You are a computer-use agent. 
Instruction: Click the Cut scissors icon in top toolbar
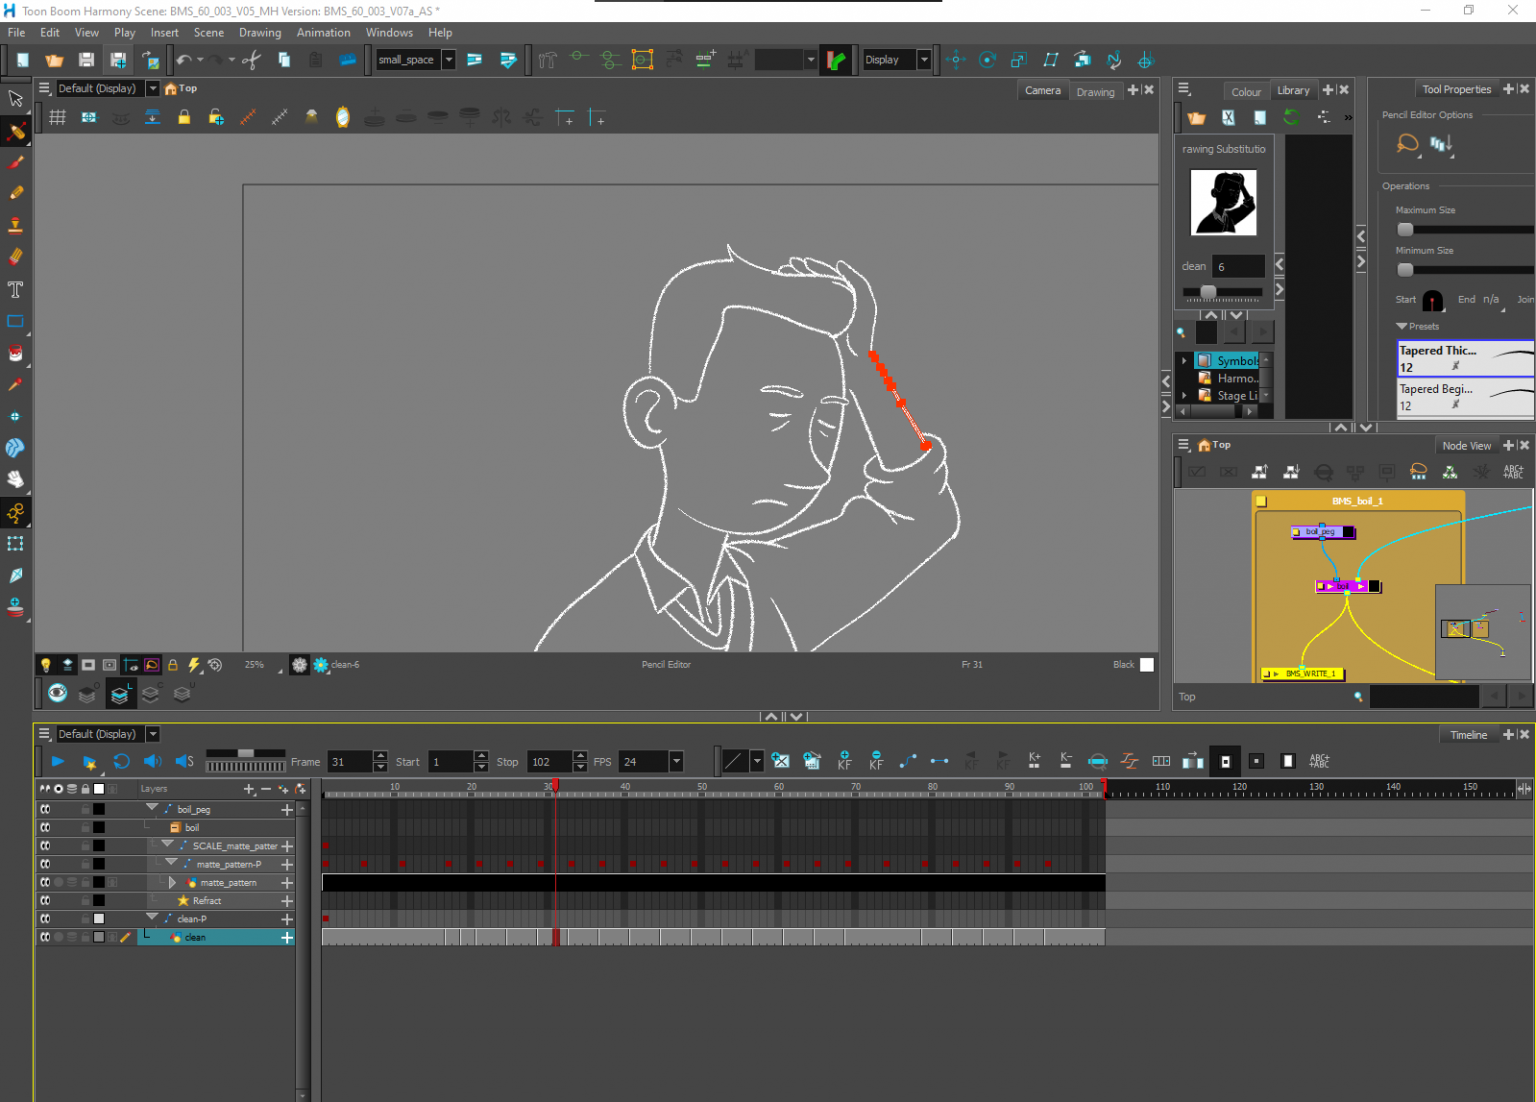coord(252,60)
